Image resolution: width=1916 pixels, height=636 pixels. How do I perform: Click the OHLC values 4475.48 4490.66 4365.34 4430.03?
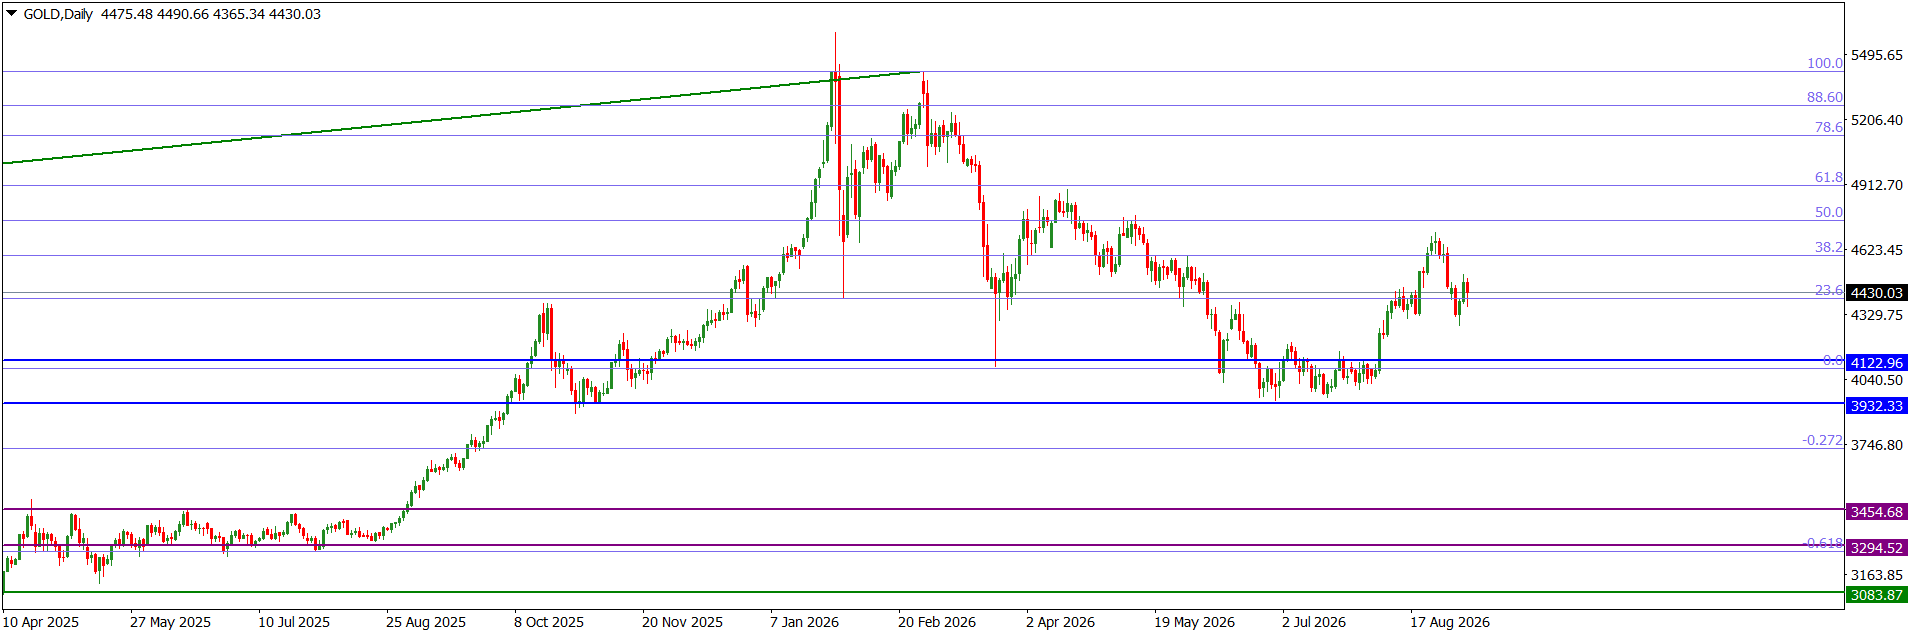pyautogui.click(x=211, y=14)
